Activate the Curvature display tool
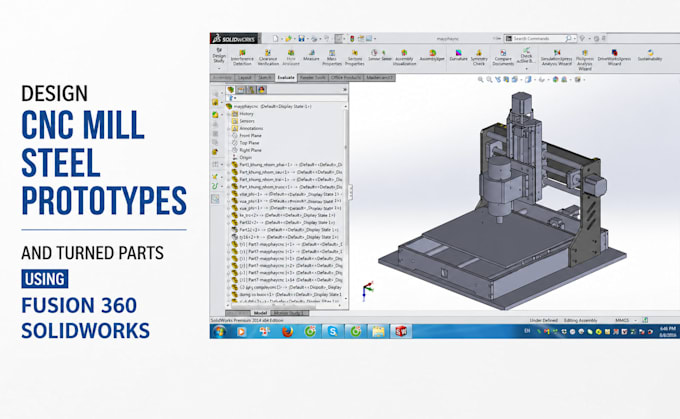Image resolution: width=680 pixels, height=419 pixels. tap(458, 55)
